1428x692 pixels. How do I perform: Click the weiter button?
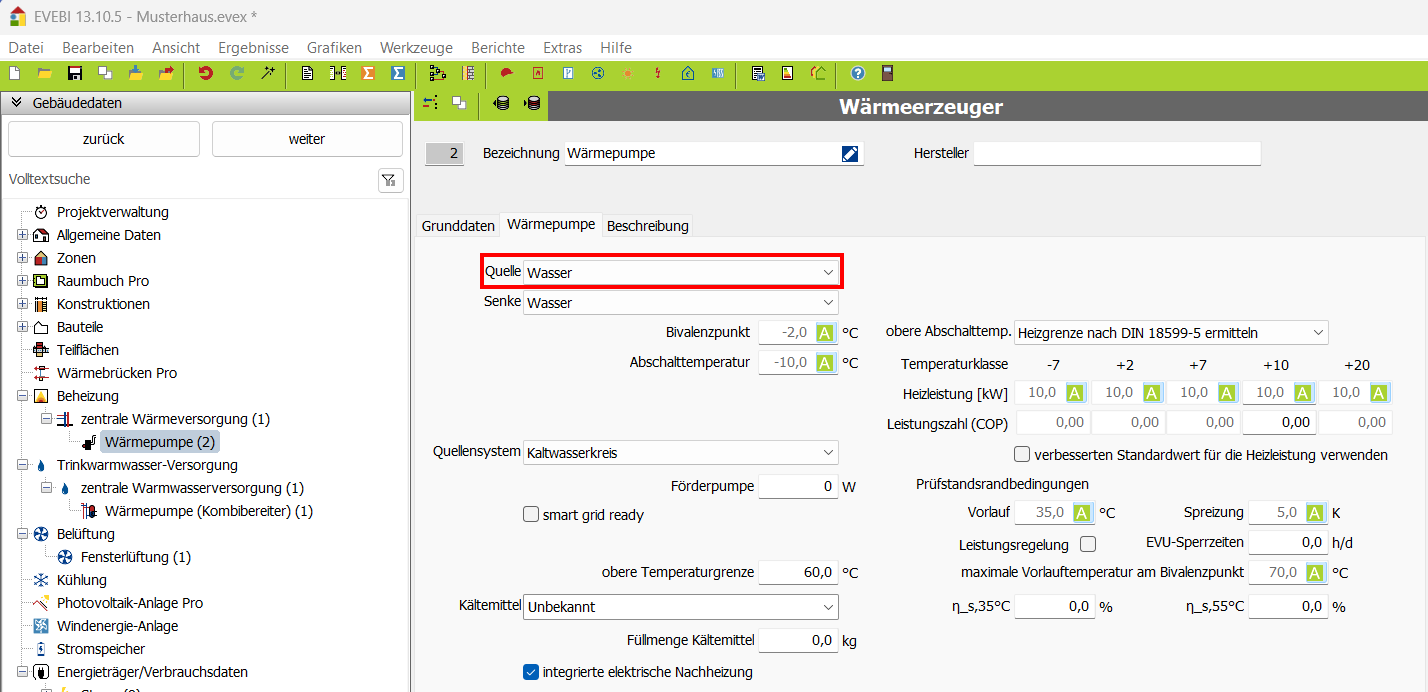[x=307, y=139]
